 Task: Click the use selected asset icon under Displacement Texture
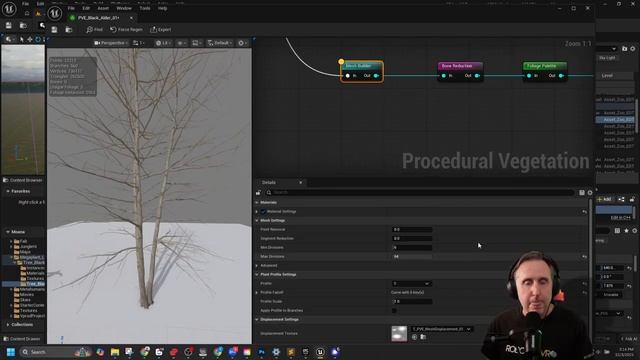click(x=414, y=337)
